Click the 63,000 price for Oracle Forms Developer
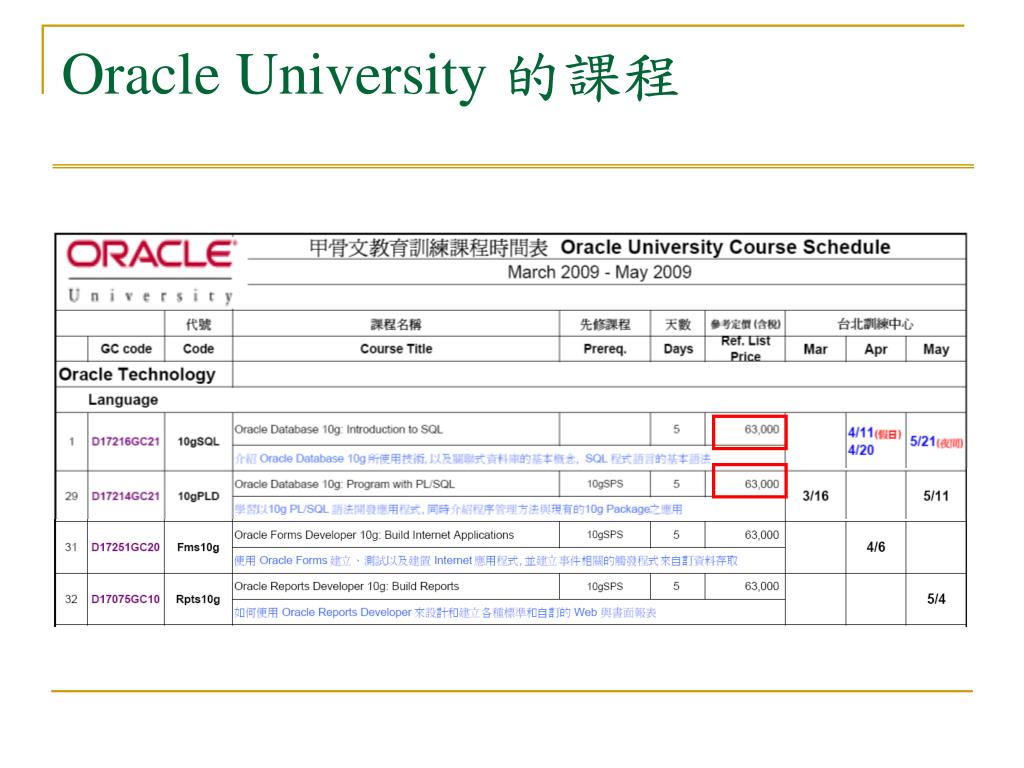1024x768 pixels. [x=761, y=535]
